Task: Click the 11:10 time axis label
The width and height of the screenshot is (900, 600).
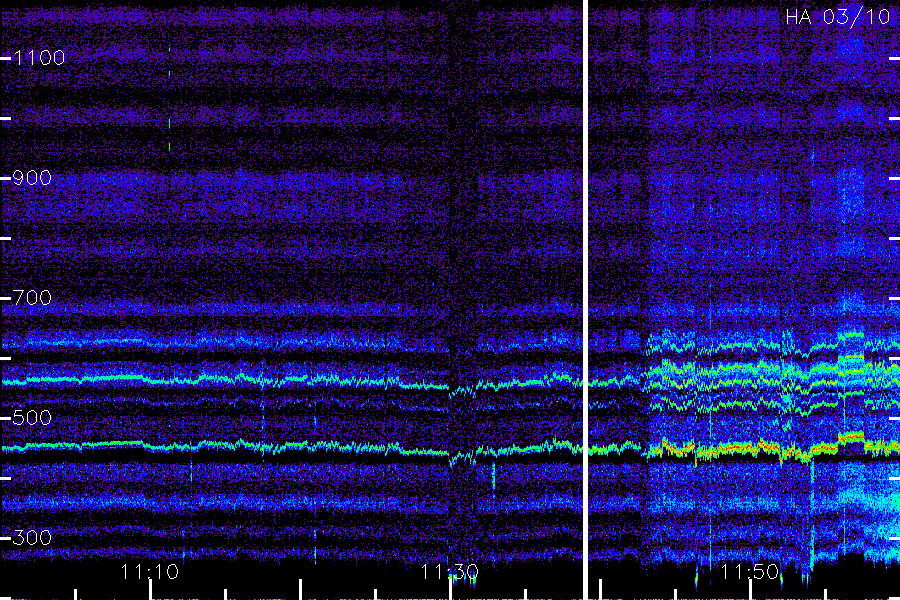Action: 150,572
